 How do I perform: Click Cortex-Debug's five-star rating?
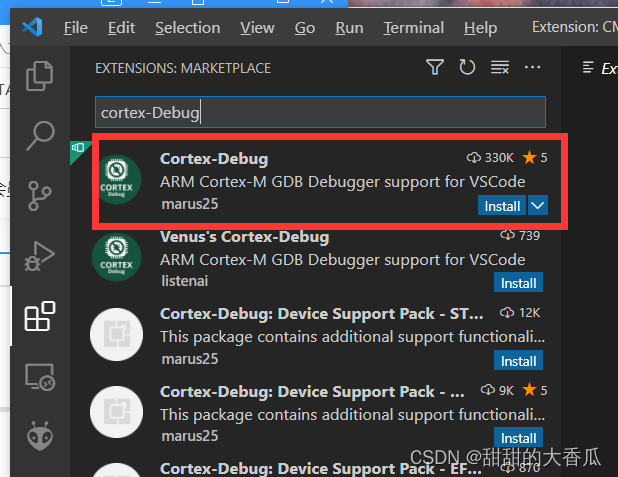535,158
